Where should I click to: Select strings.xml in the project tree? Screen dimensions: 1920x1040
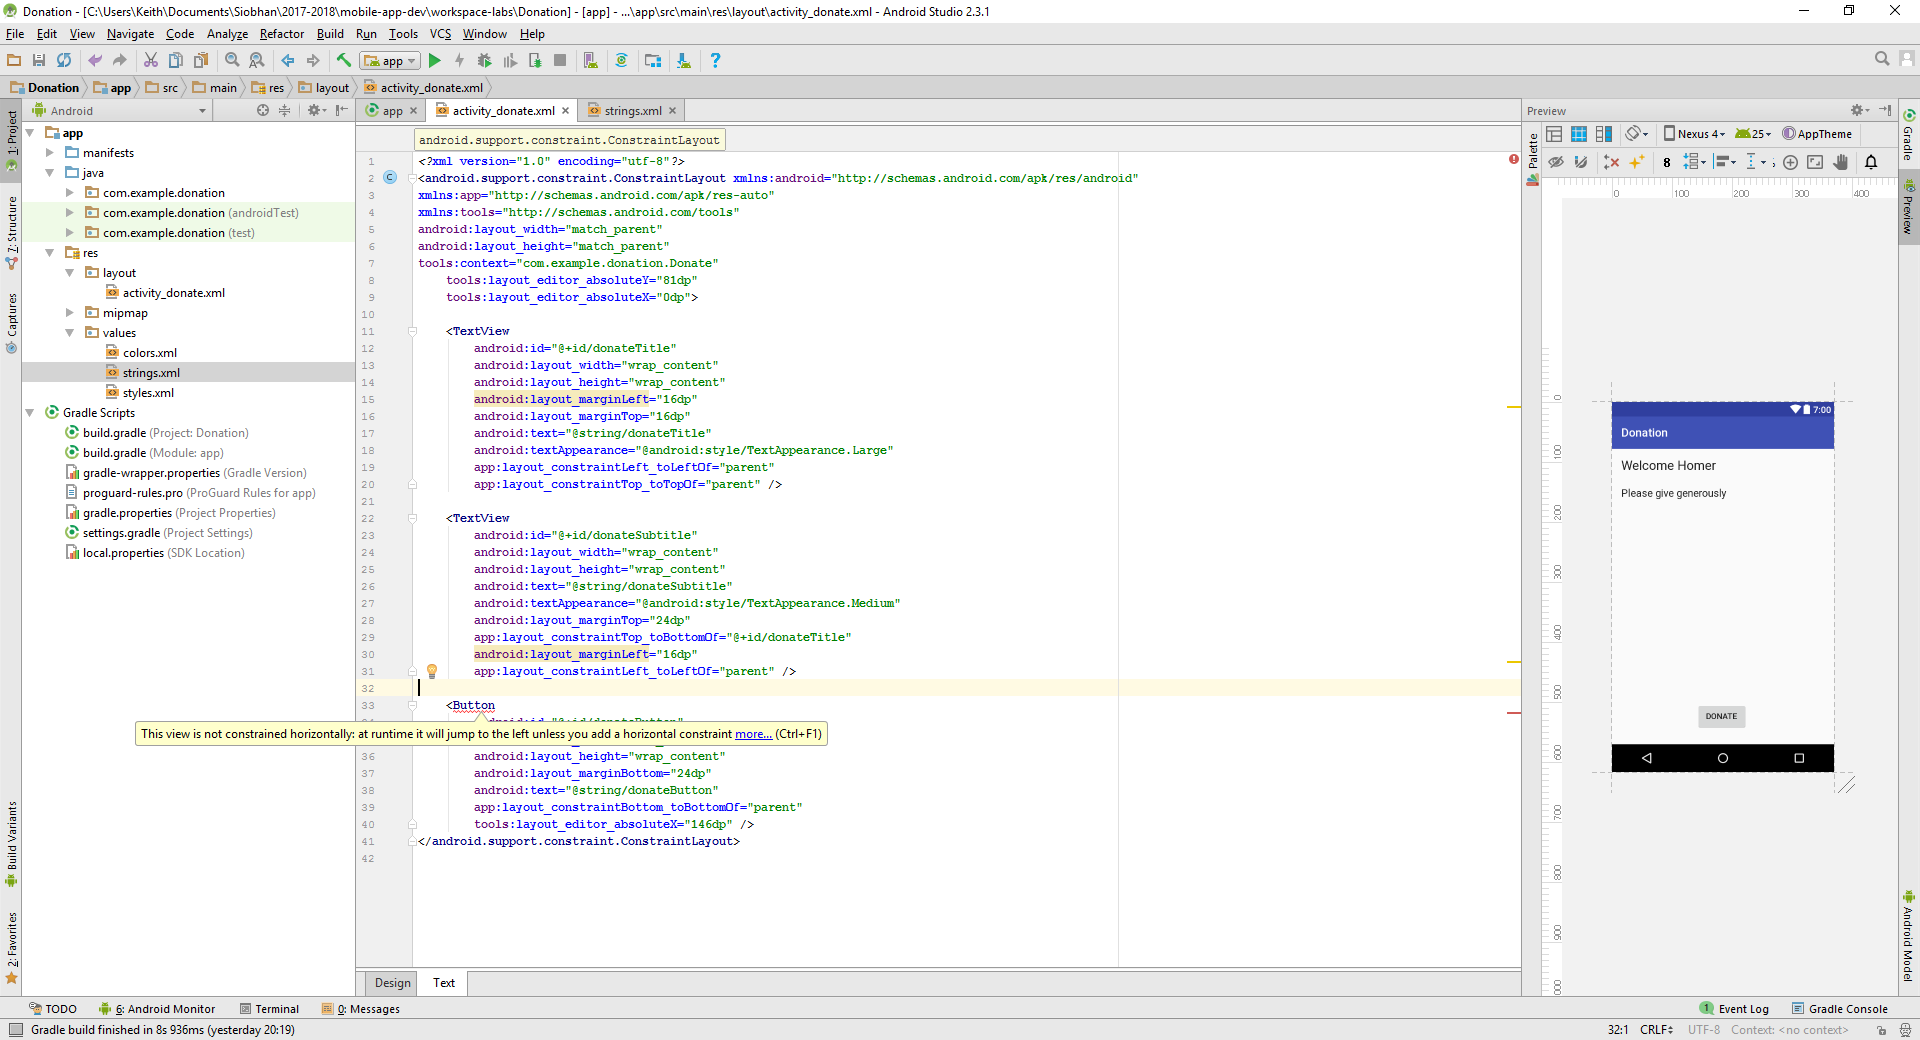151,373
